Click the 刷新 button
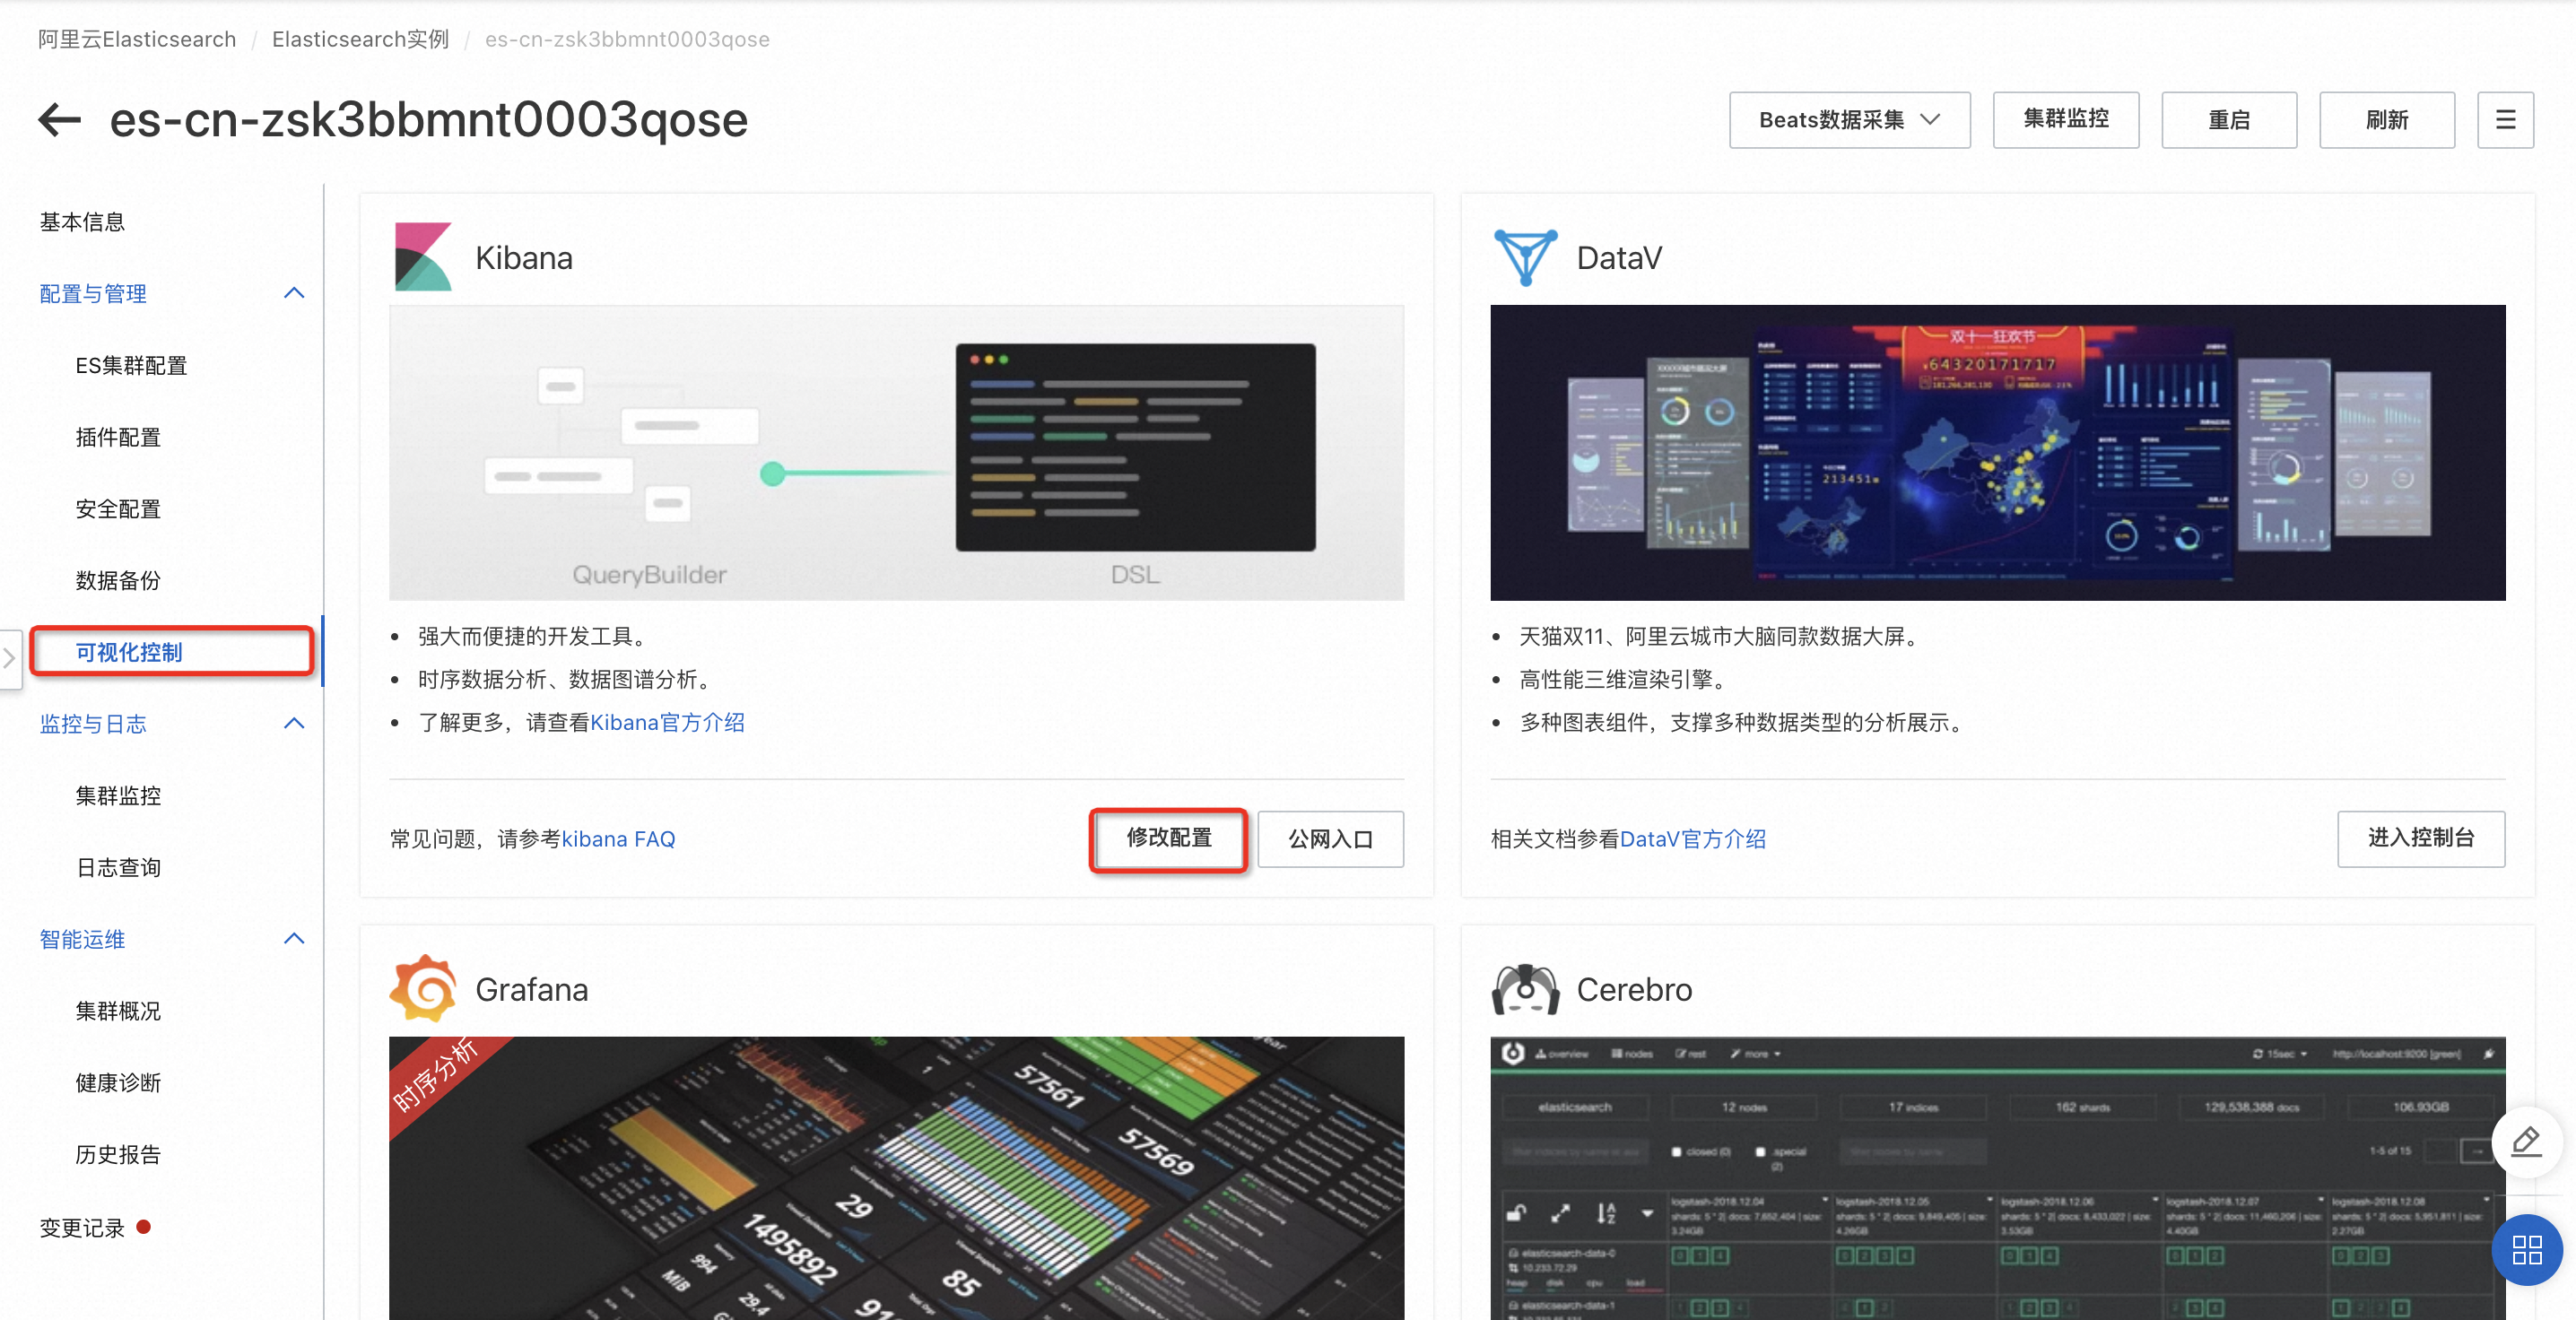2576x1320 pixels. tap(2386, 120)
